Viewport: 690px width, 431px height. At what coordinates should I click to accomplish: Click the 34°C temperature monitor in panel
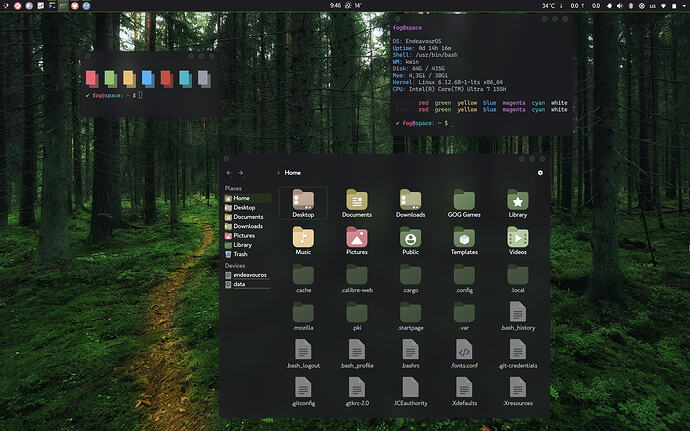548,6
